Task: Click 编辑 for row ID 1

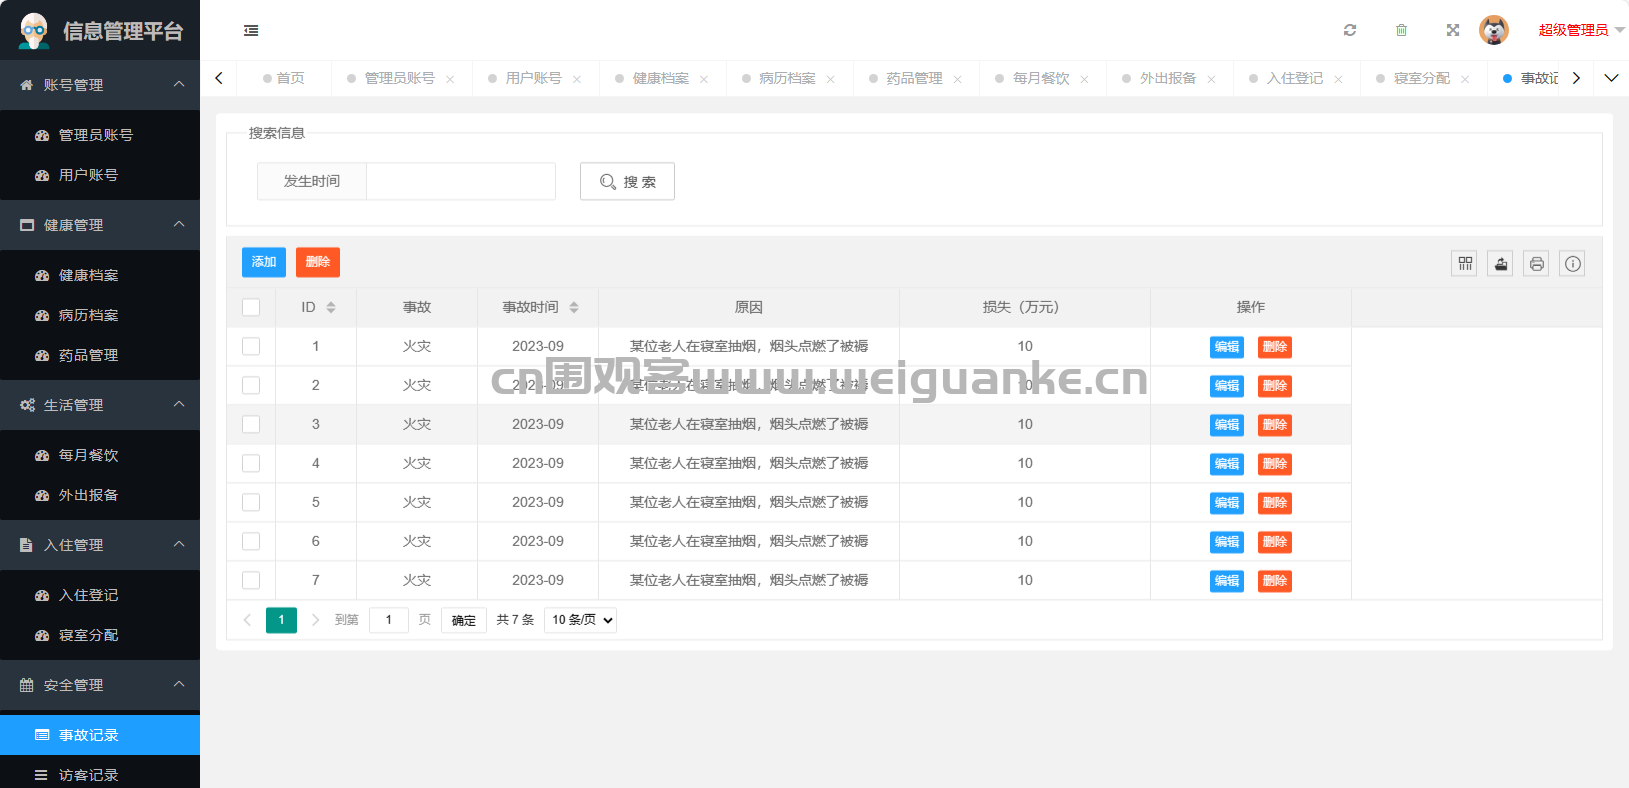Action: tap(1227, 347)
